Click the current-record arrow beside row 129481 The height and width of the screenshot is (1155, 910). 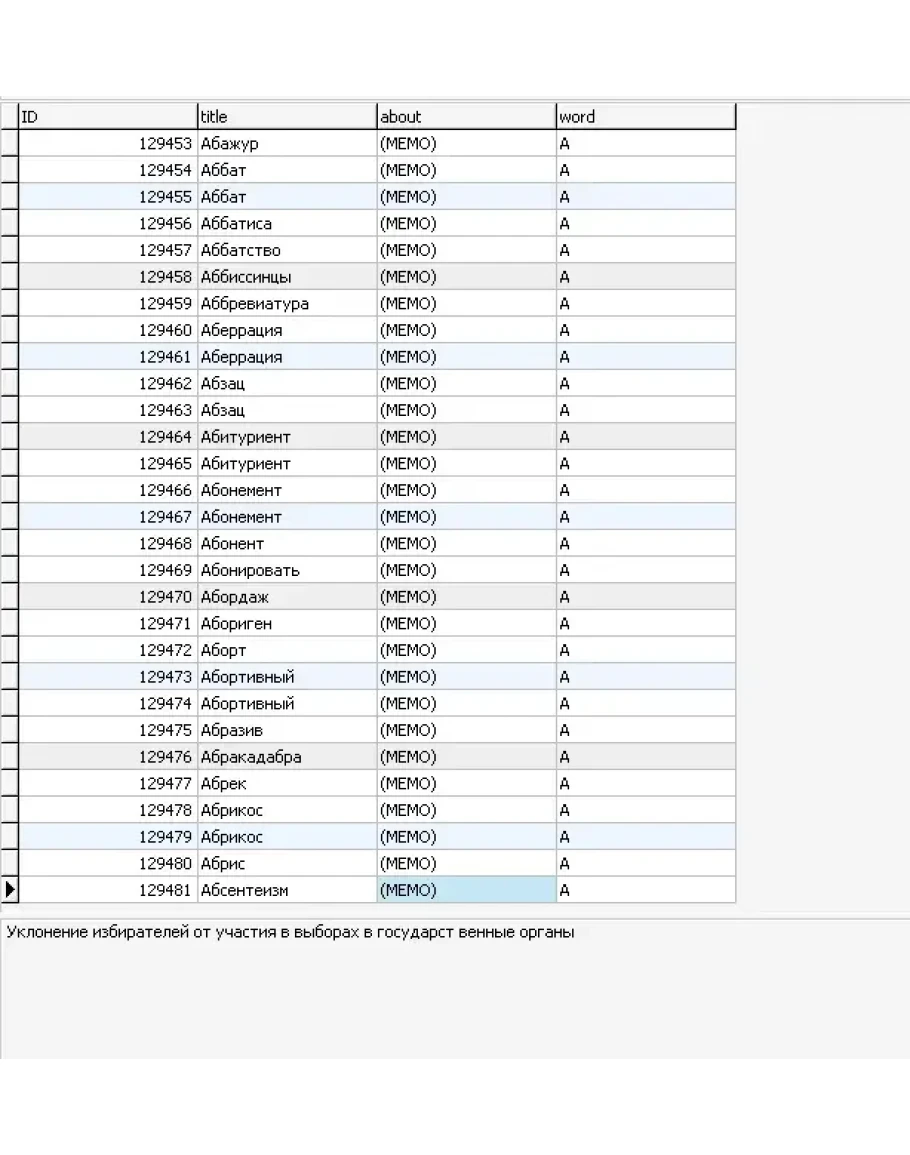click(10, 890)
